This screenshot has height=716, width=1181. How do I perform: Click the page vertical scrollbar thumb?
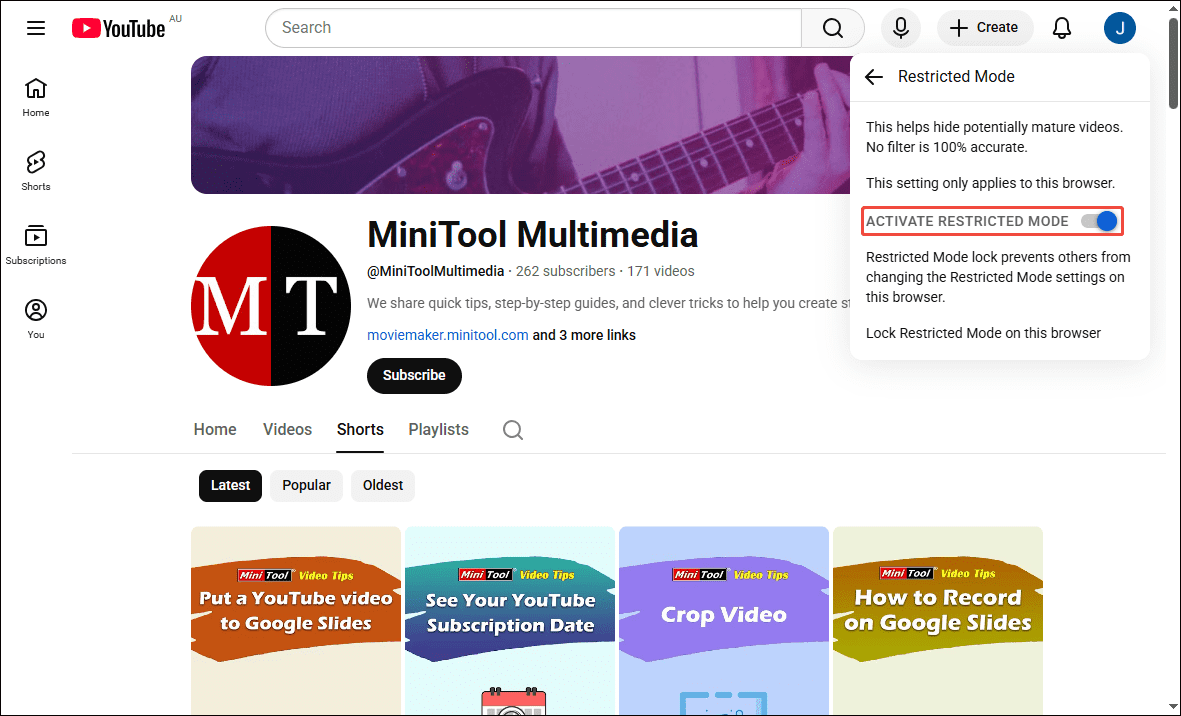[1173, 64]
